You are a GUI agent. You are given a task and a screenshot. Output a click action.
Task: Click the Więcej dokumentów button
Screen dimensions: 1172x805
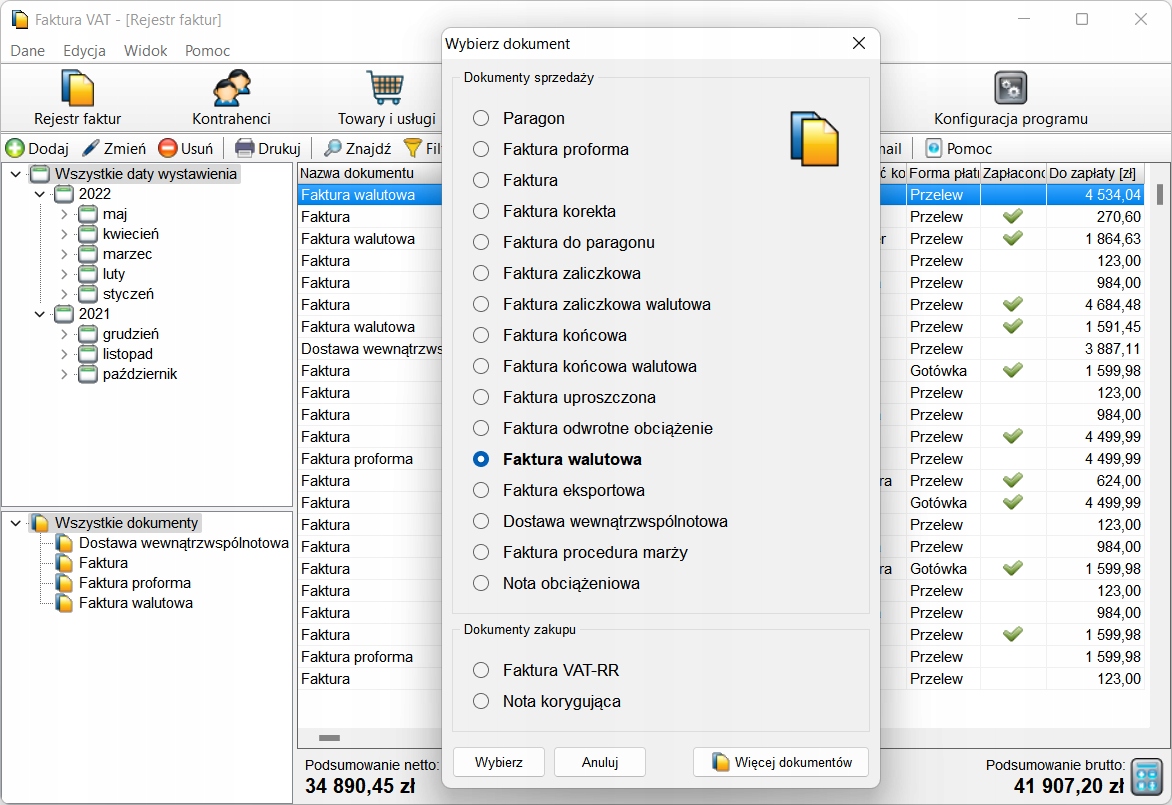pos(780,762)
